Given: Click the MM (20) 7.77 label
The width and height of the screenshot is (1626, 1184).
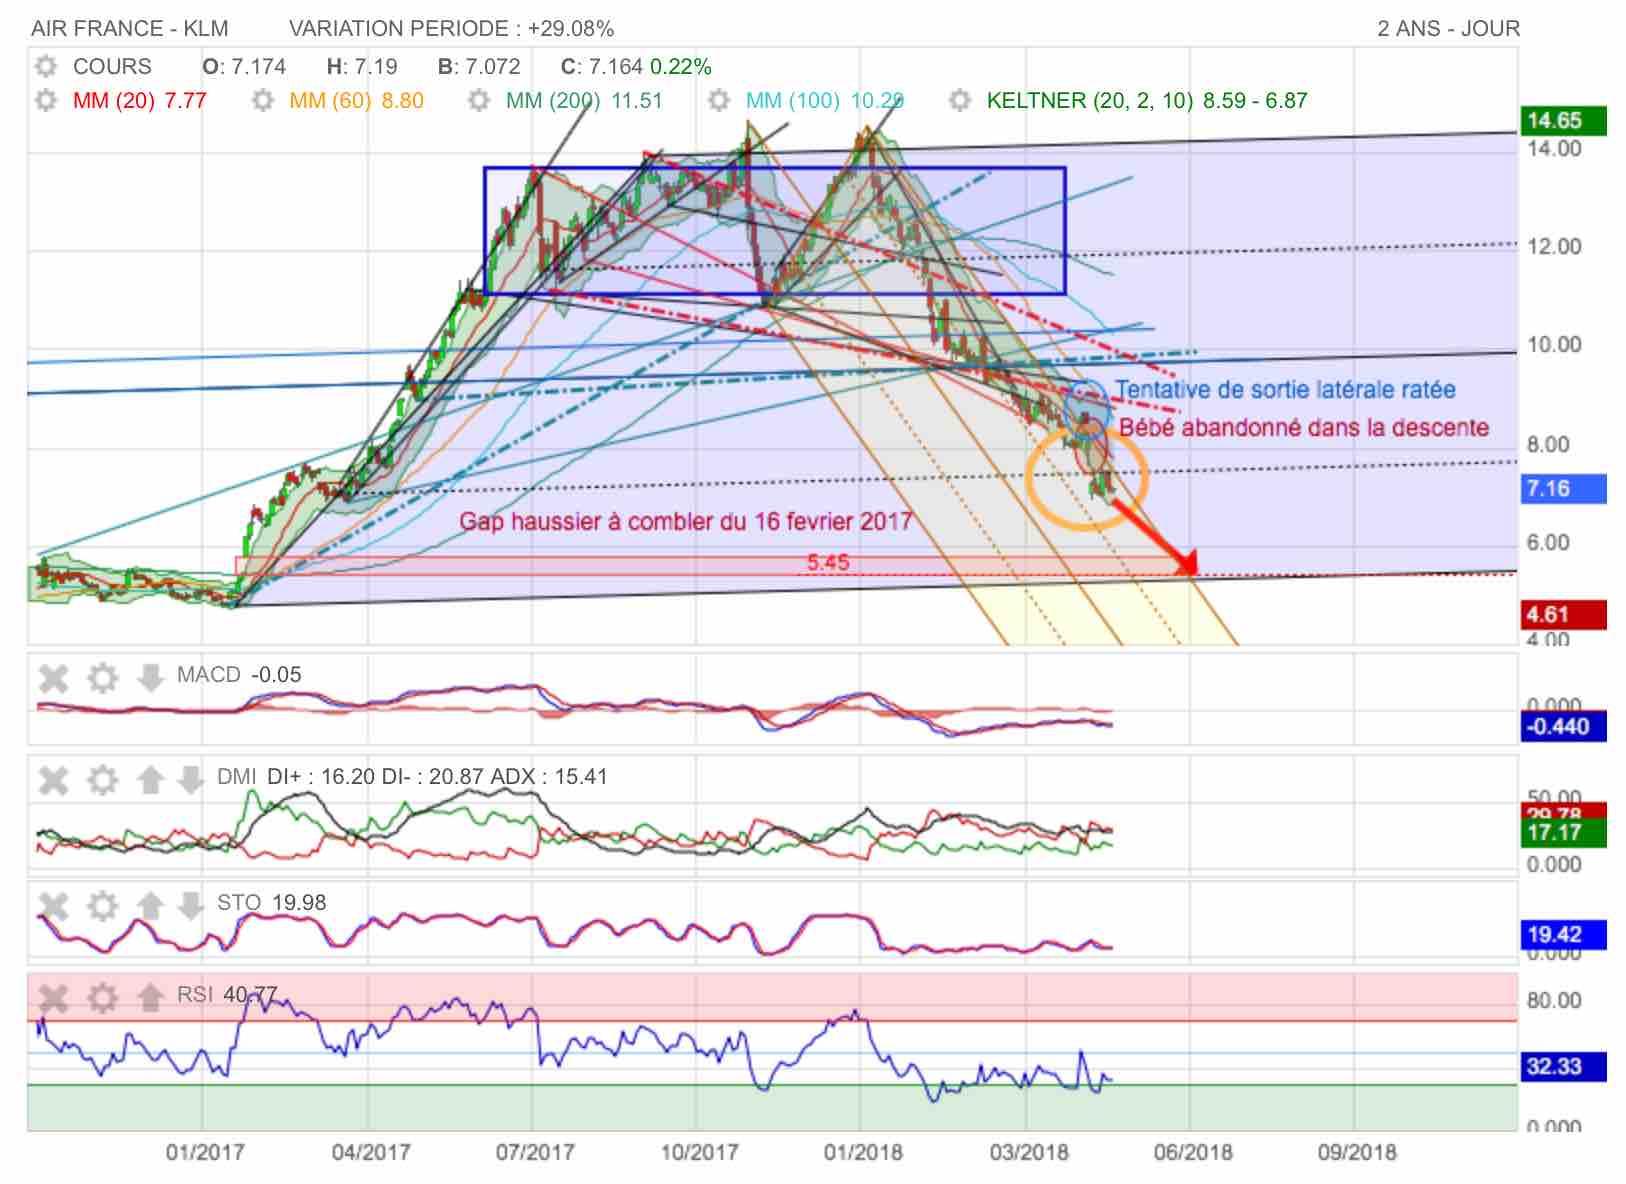Looking at the screenshot, I should coord(139,101).
